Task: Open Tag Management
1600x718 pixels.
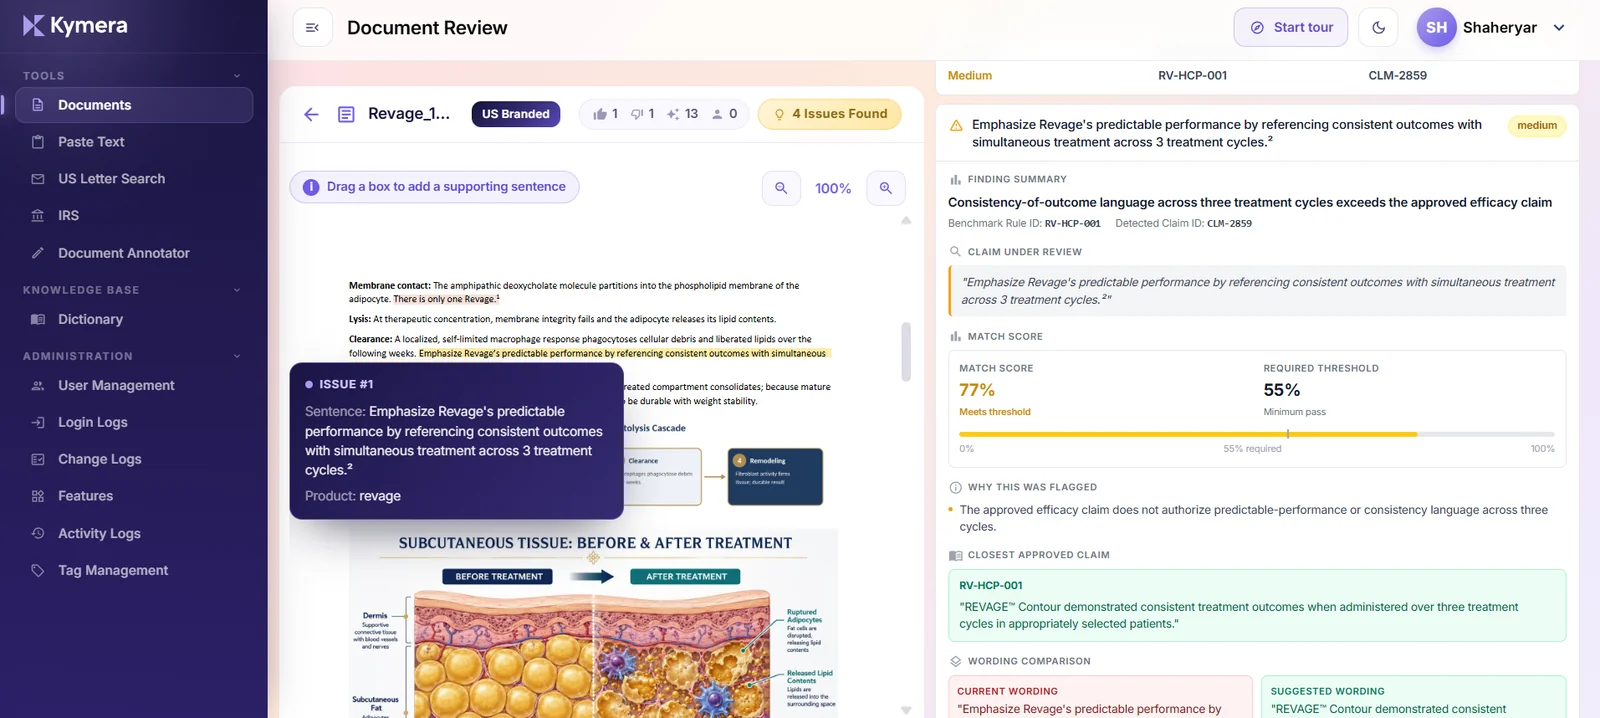Action: [134, 570]
